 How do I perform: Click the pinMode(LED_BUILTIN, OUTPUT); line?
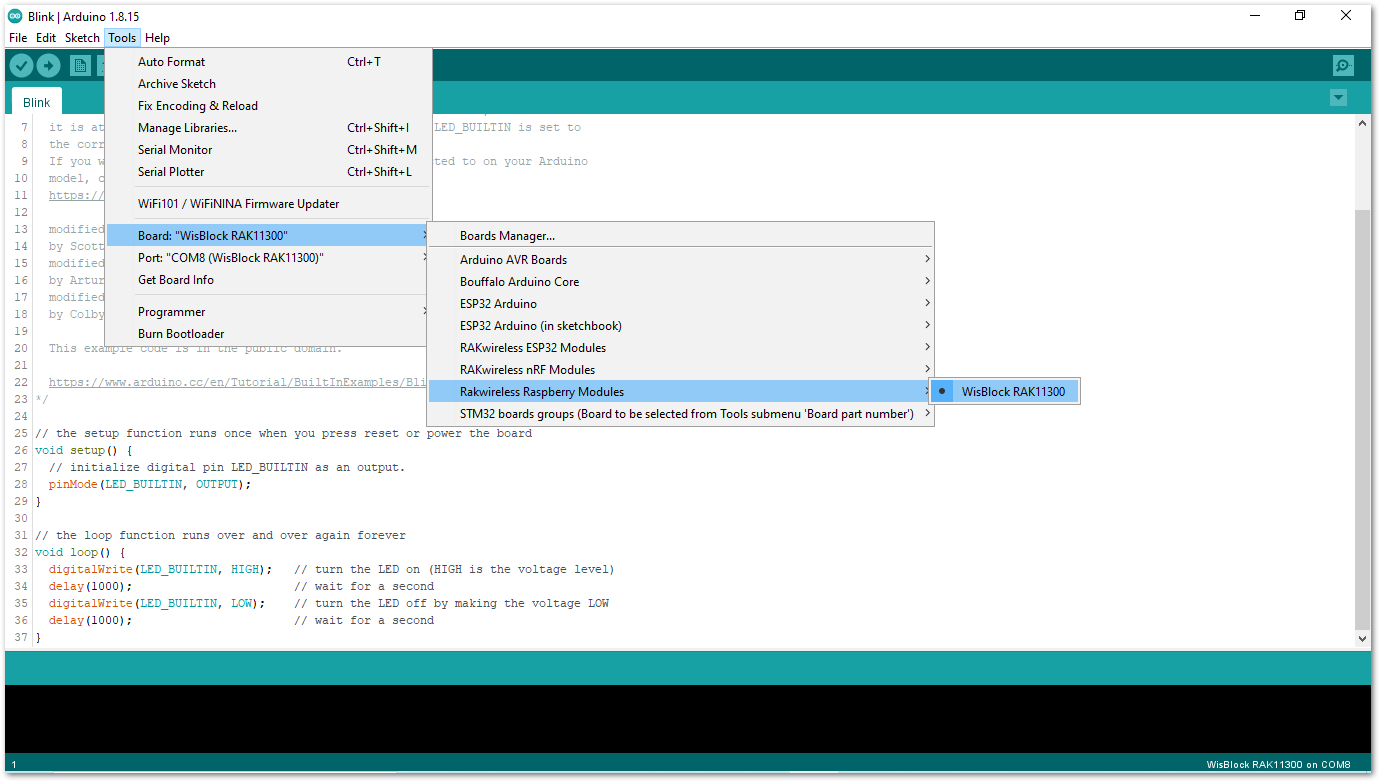click(x=150, y=484)
